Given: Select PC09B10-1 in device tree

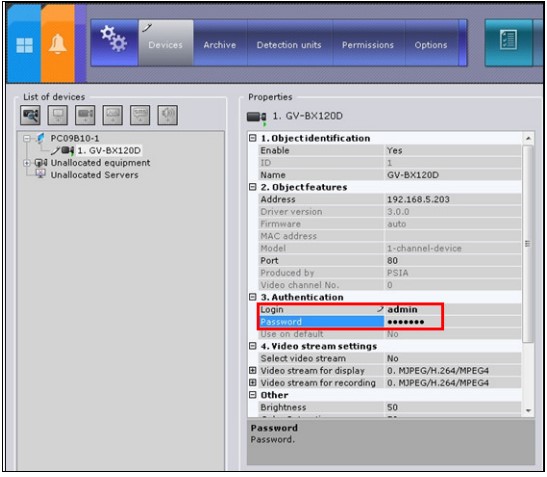Looking at the screenshot, I should 75,139.
